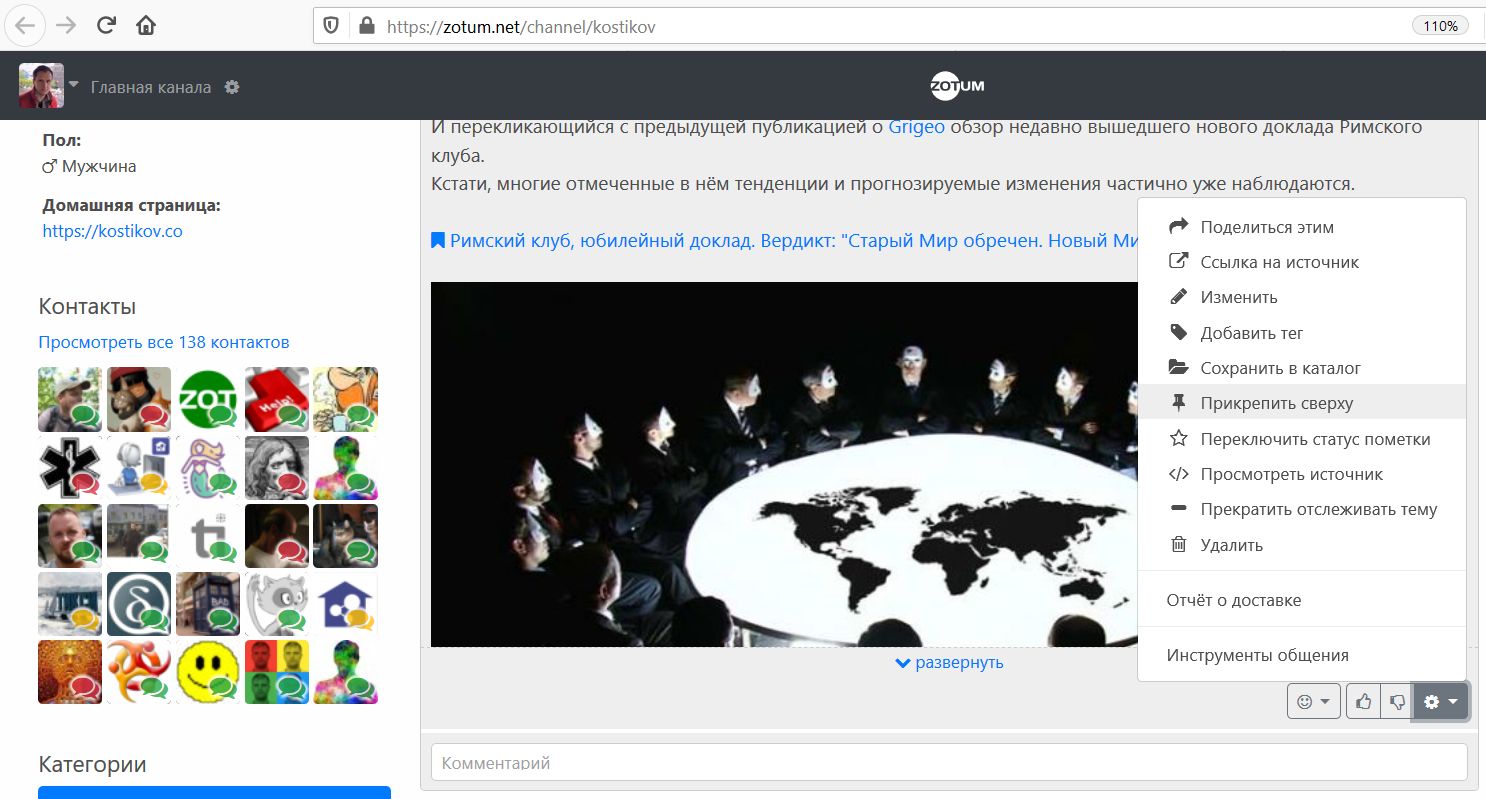Image resolution: width=1486 pixels, height=799 pixels.
Task: Select Прикрепить сверху menu item
Action: pyautogui.click(x=1276, y=403)
